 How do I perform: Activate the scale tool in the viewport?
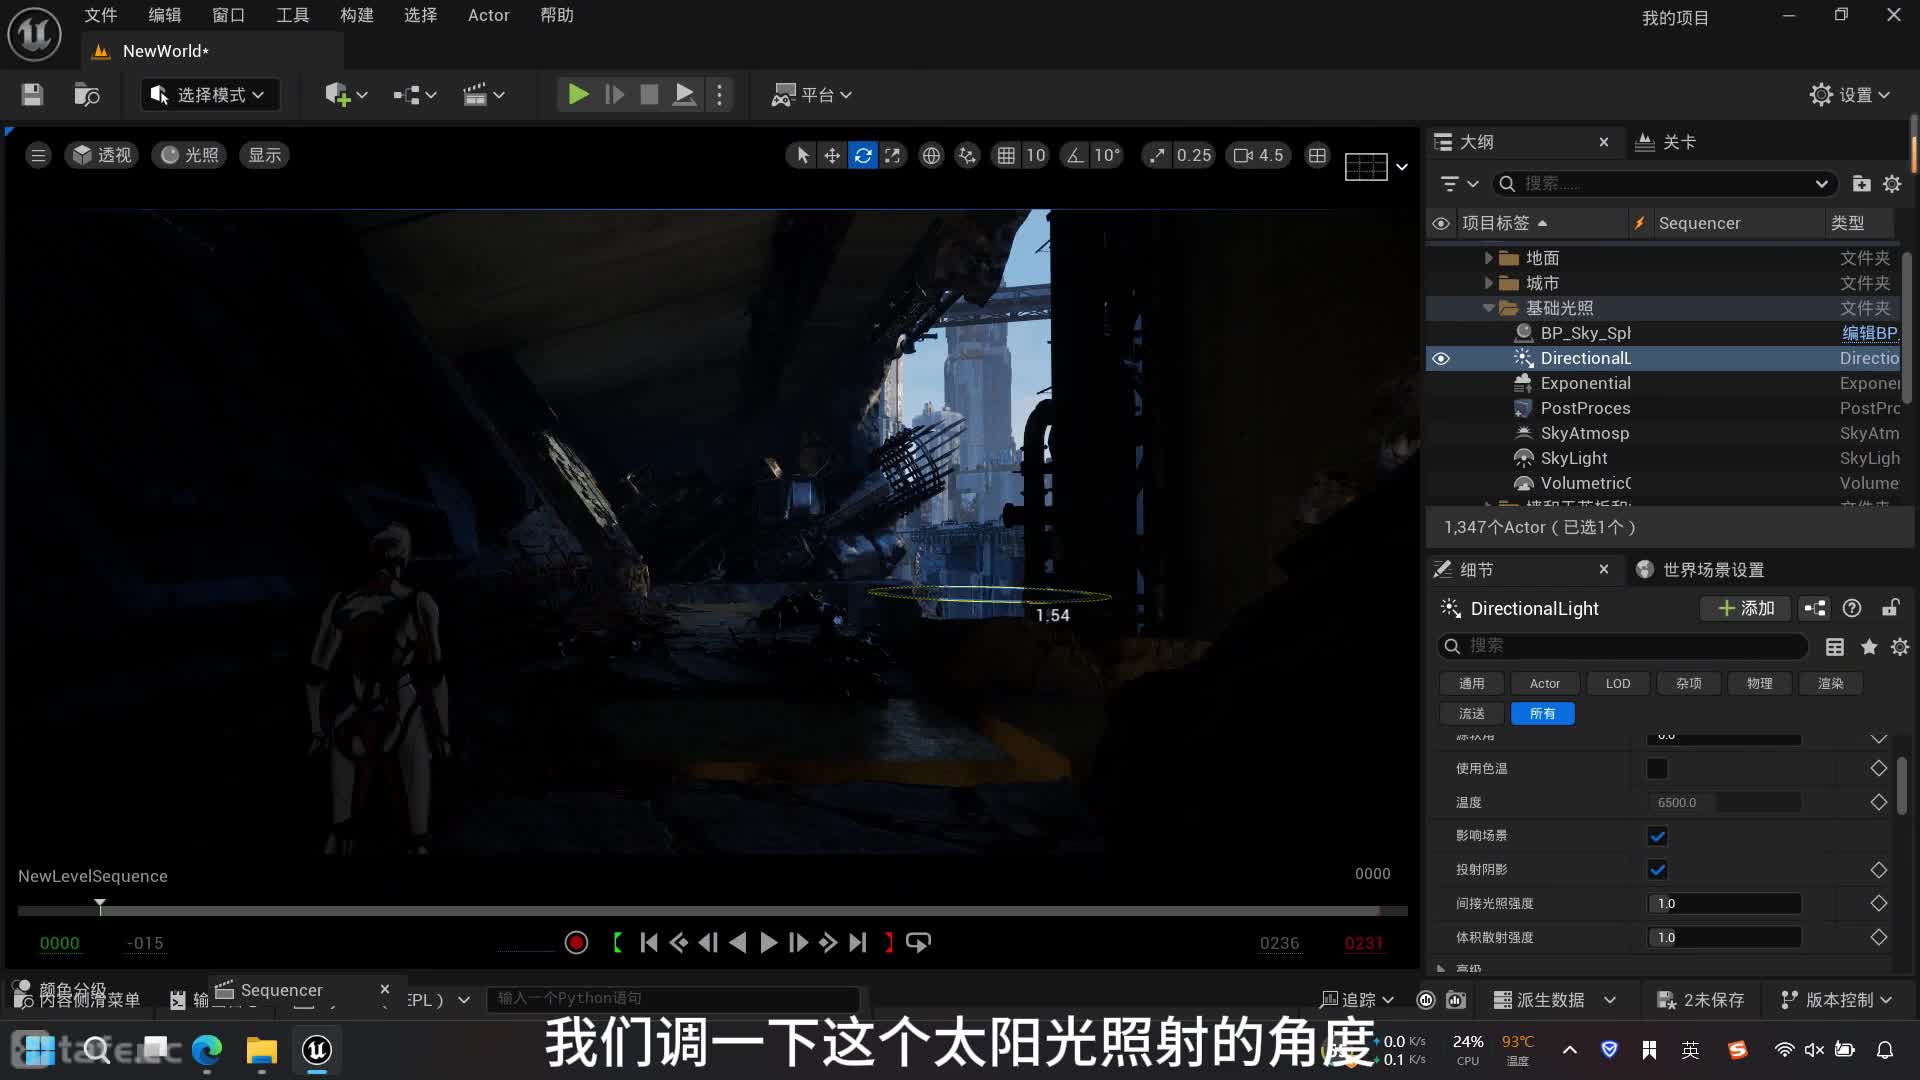coord(892,155)
